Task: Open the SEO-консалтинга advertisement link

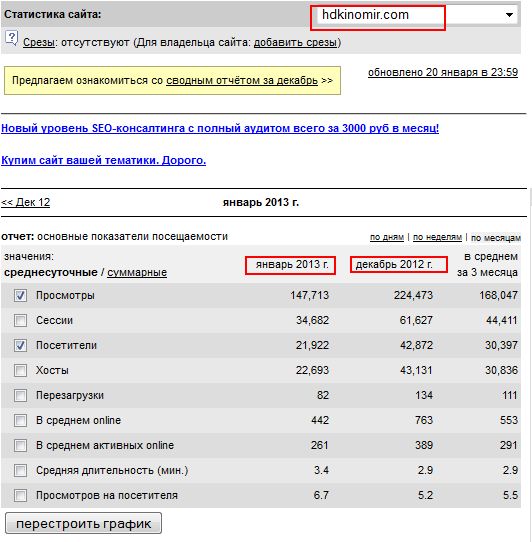Action: point(220,128)
